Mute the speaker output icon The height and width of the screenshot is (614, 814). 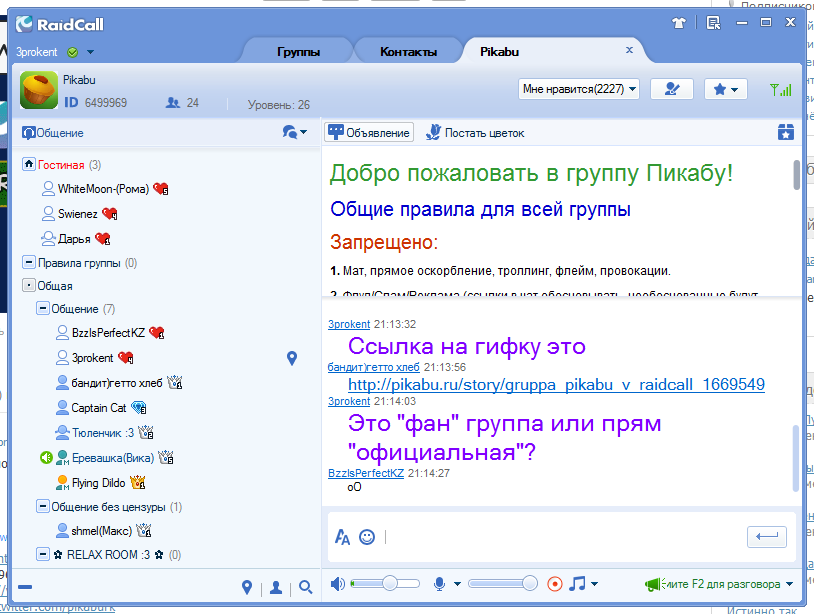[x=337, y=584]
